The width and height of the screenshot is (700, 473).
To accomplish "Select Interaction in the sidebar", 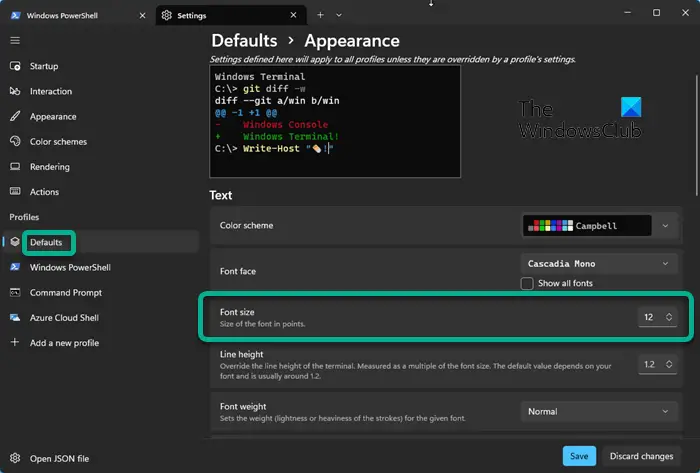I will [50, 91].
